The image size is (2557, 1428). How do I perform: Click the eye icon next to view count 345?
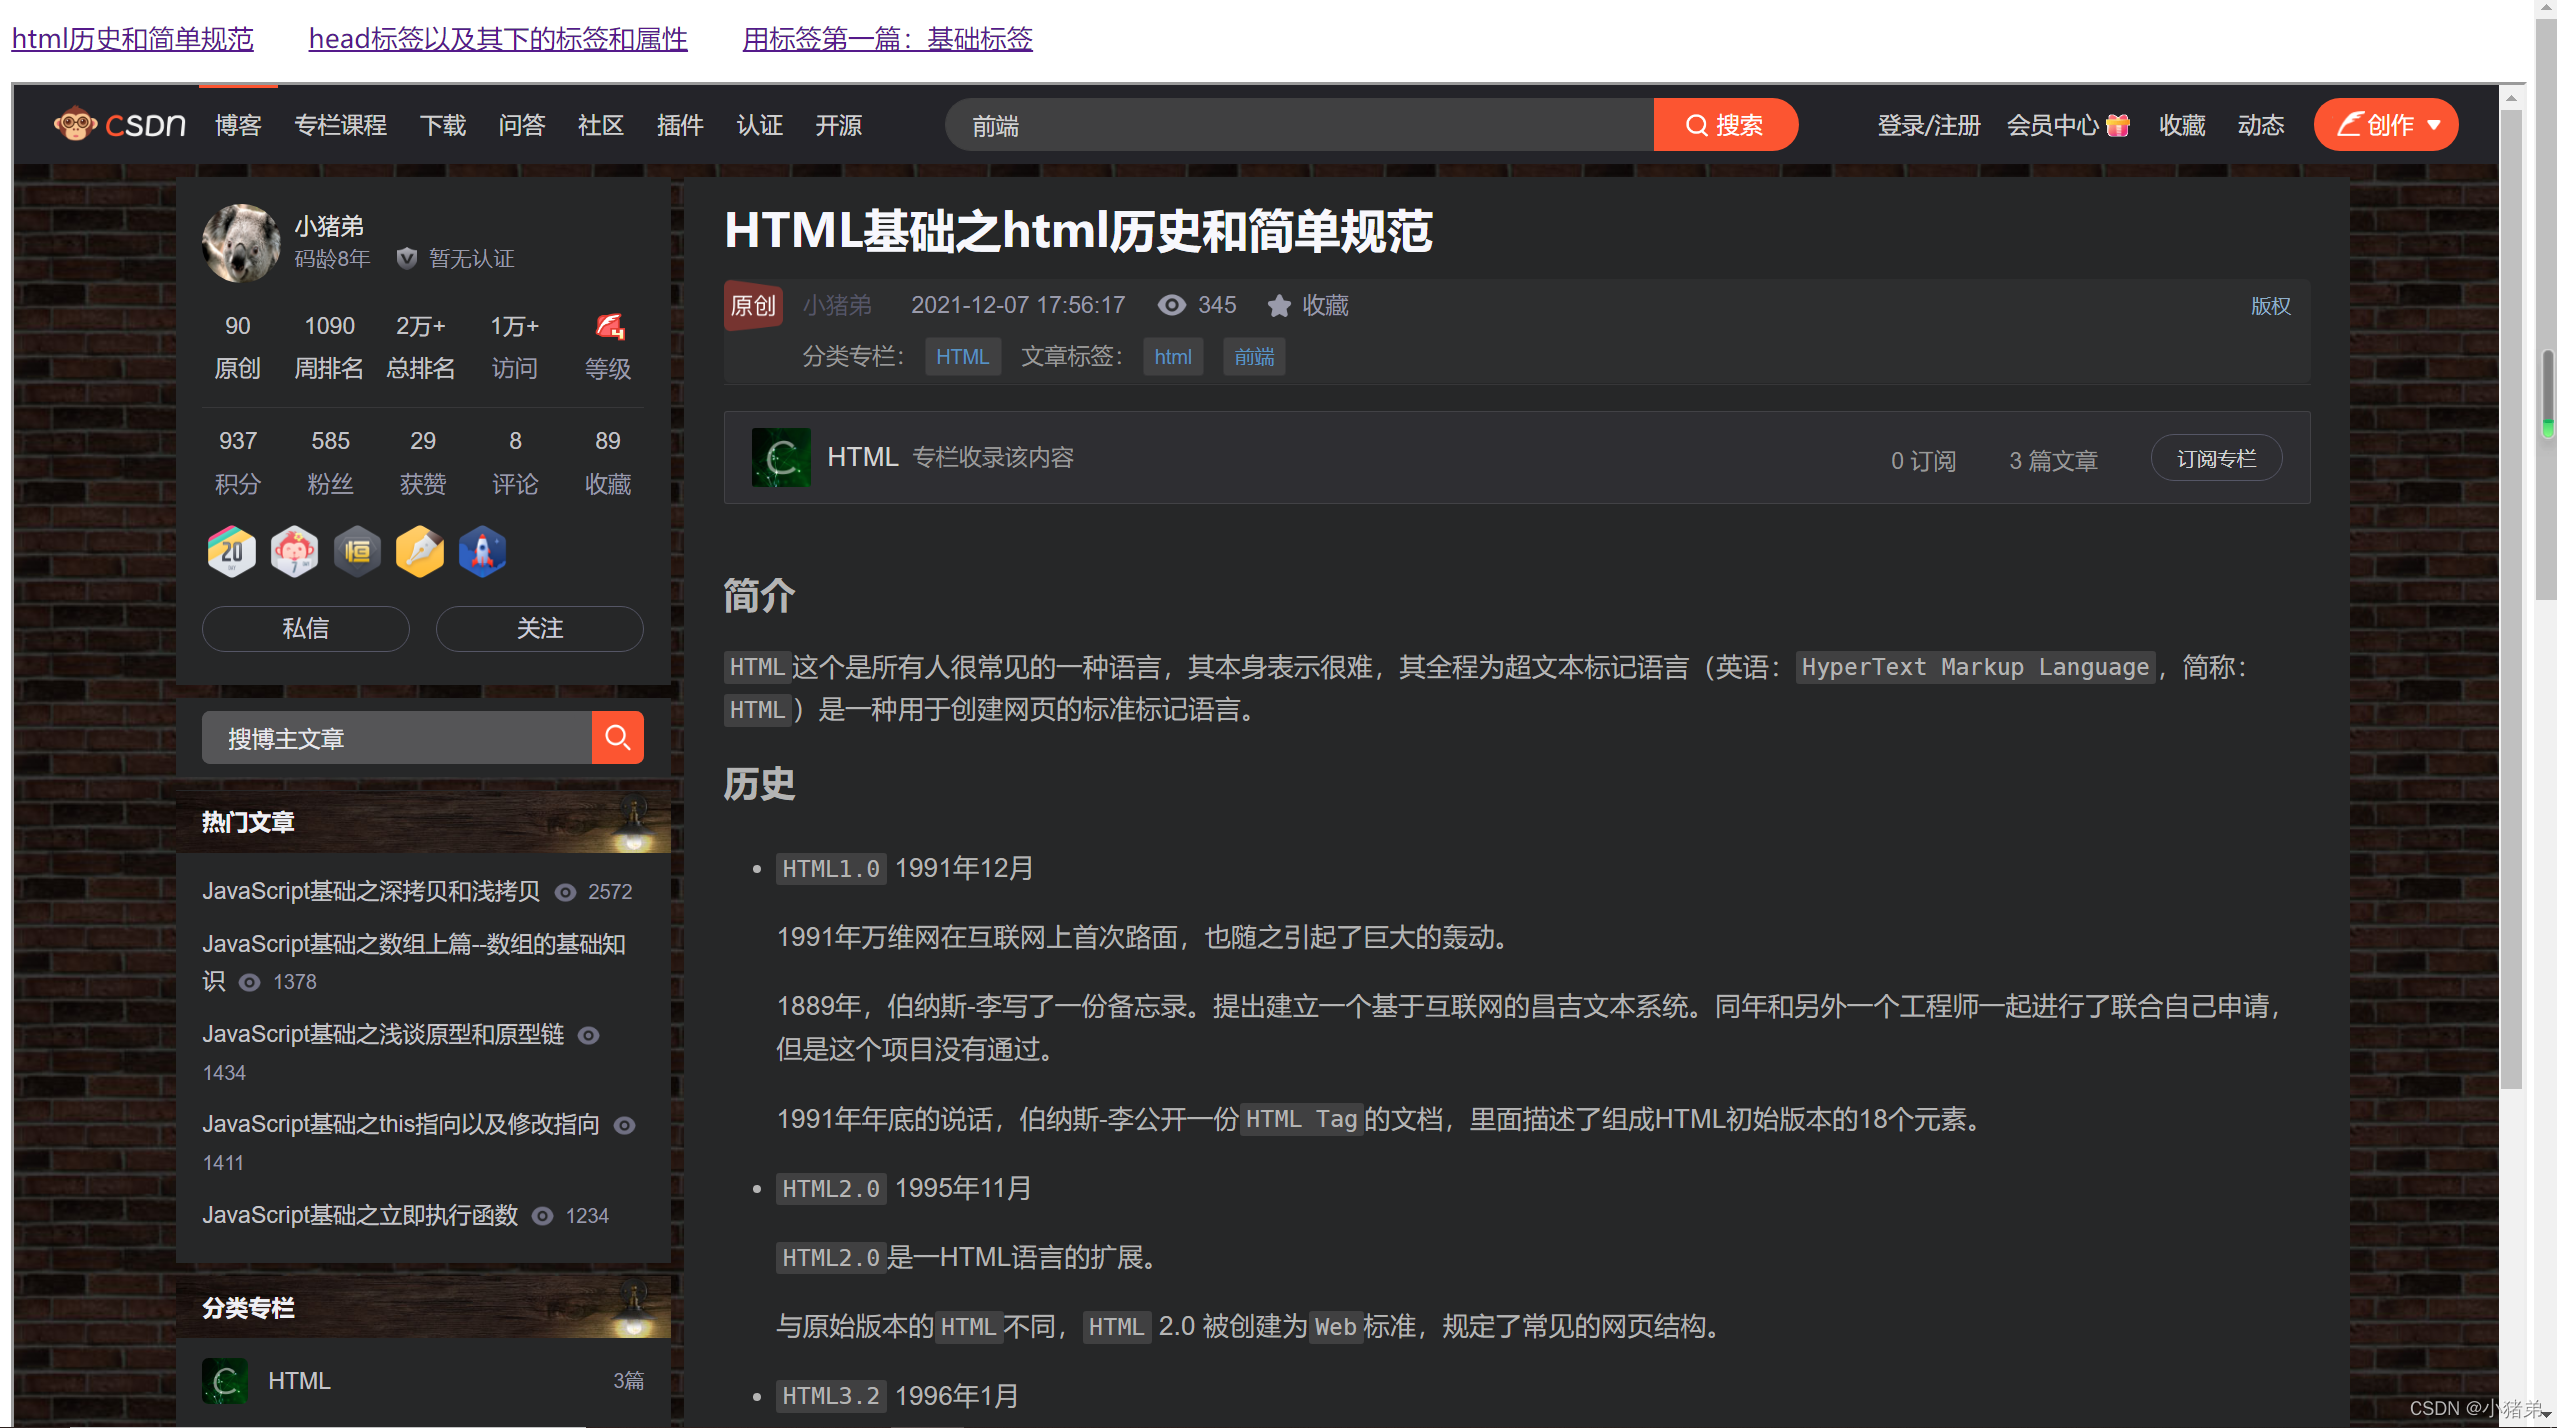(x=1171, y=305)
